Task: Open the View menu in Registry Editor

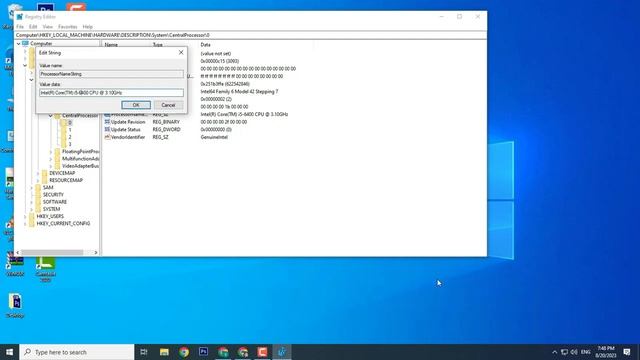Action: pos(48,27)
